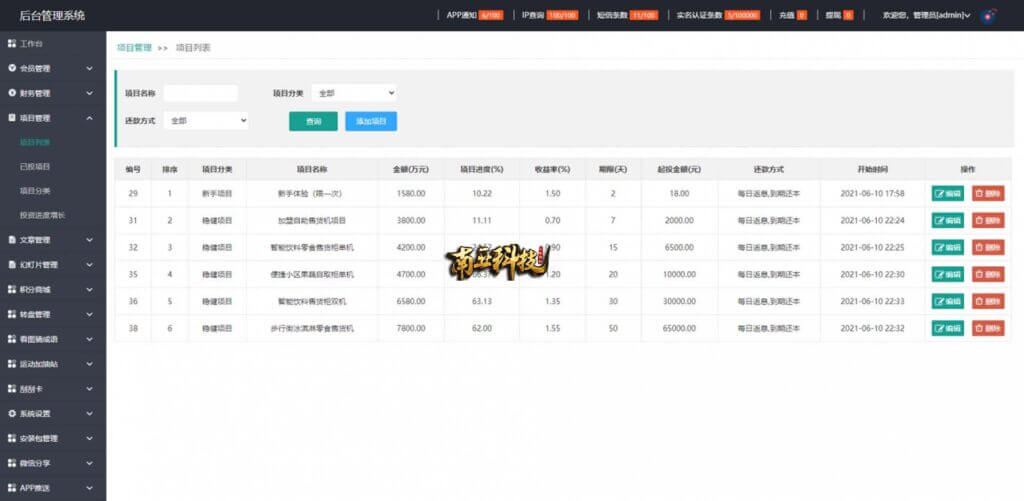
Task: Open the 项目分类 category dropdown
Action: pos(353,93)
